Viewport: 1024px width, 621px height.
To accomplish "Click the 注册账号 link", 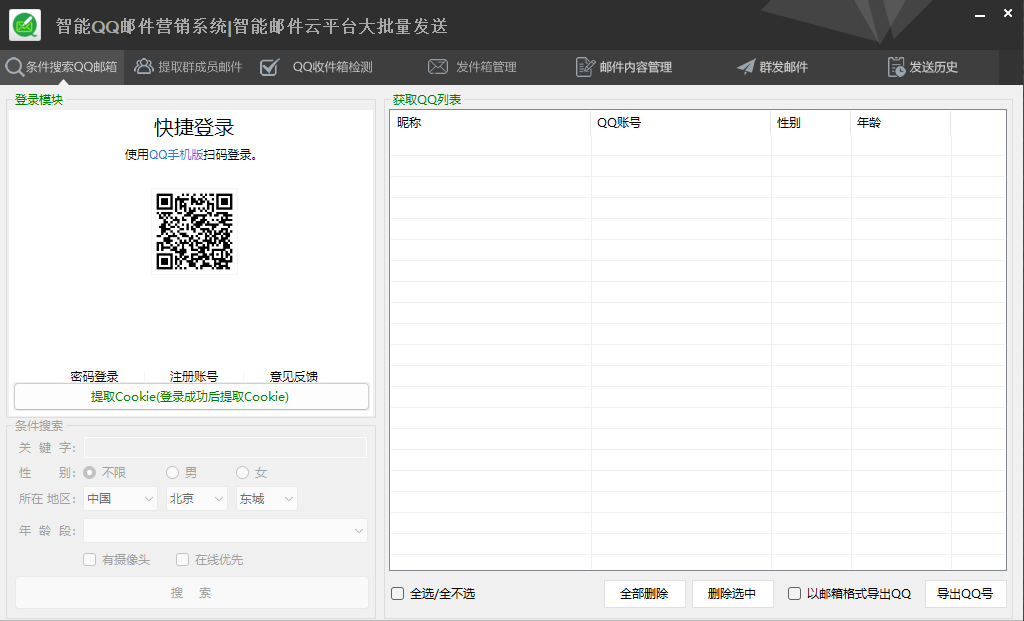I will click(194, 377).
